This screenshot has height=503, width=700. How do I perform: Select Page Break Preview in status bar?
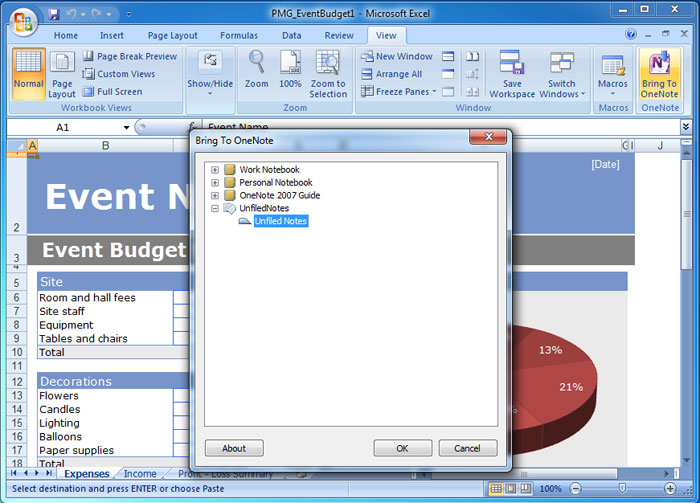coord(526,489)
